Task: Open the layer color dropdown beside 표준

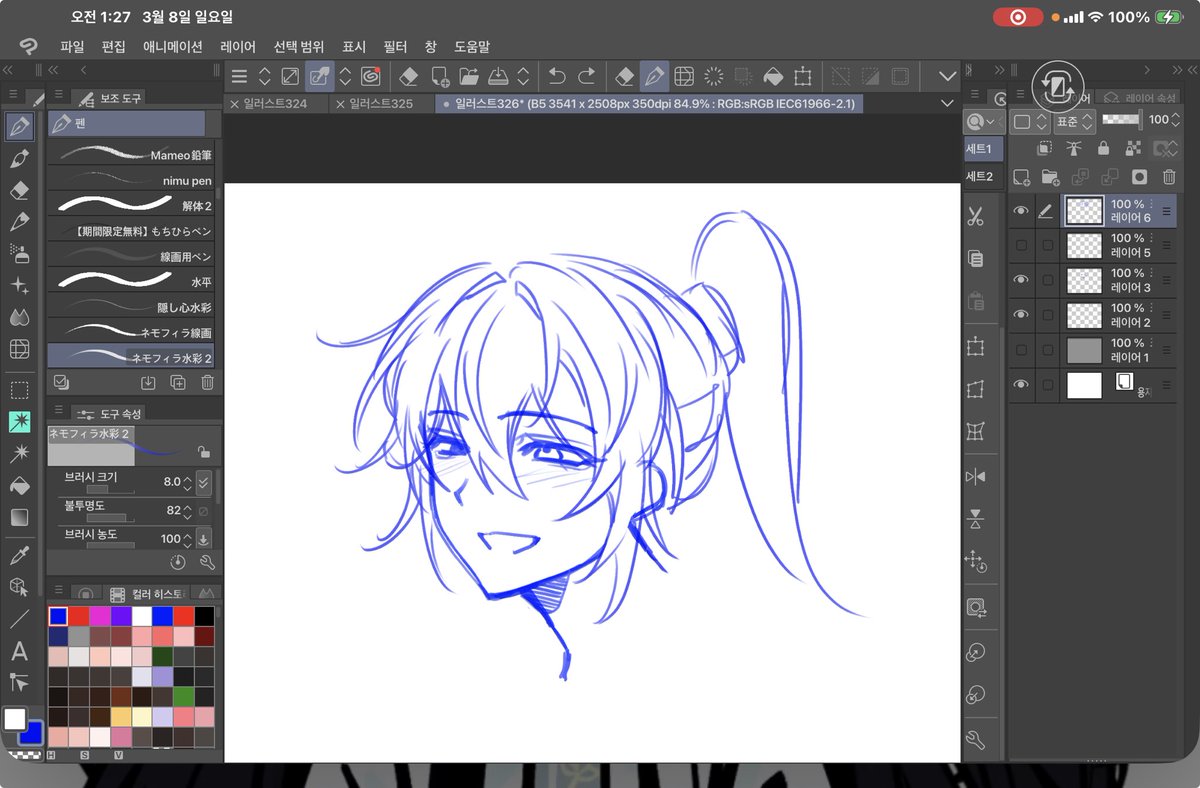Action: pyautogui.click(x=1029, y=120)
